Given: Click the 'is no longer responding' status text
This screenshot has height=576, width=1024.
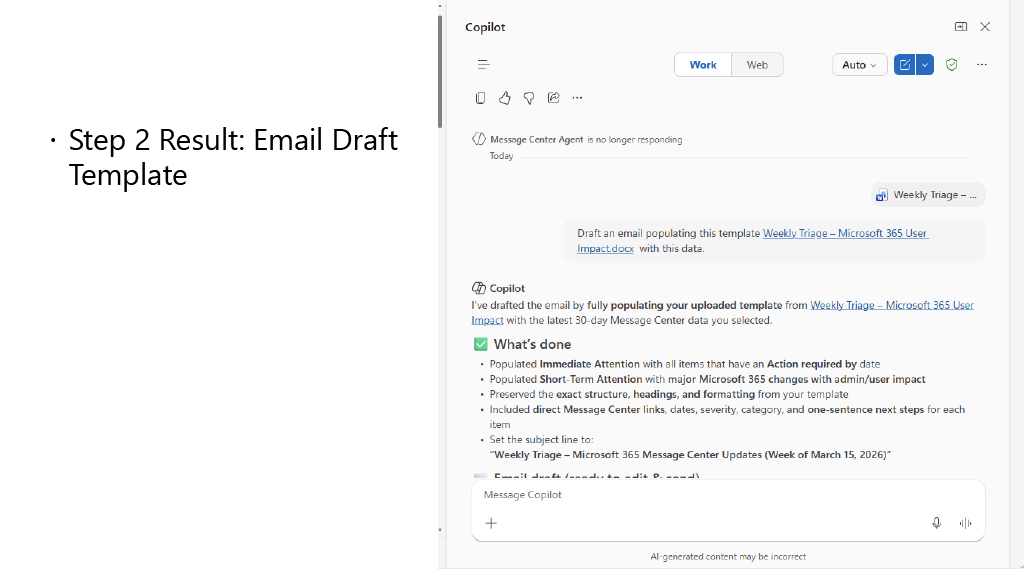Looking at the screenshot, I should click(634, 139).
